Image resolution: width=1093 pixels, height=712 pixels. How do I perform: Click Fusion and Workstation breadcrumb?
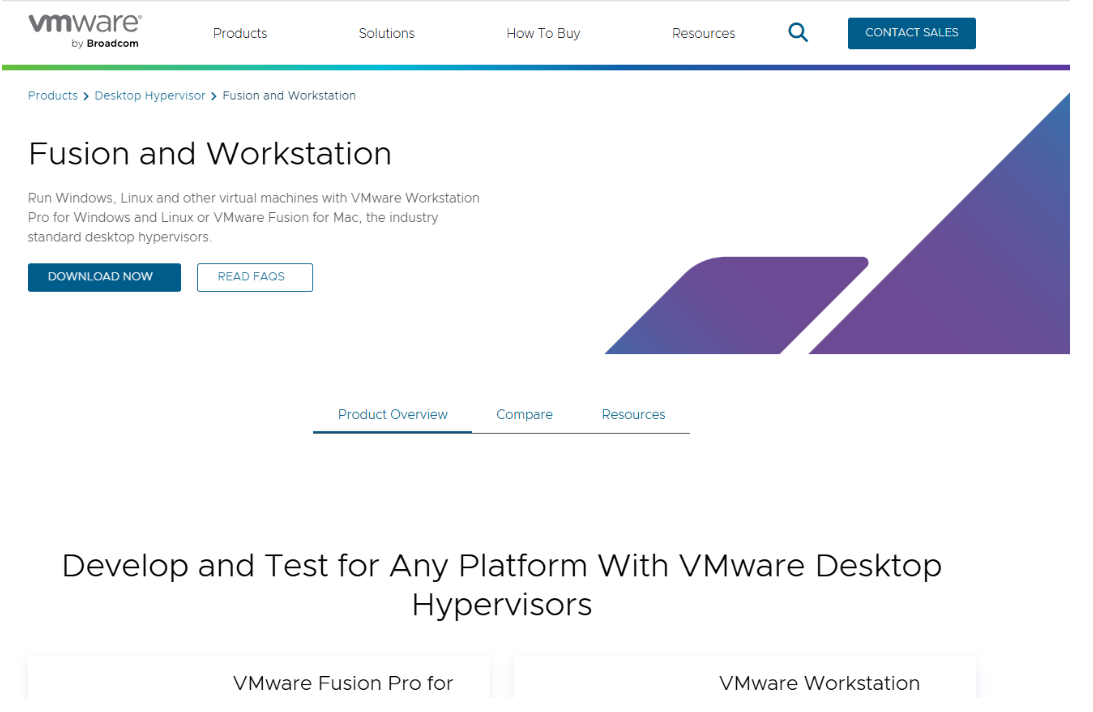(x=289, y=96)
